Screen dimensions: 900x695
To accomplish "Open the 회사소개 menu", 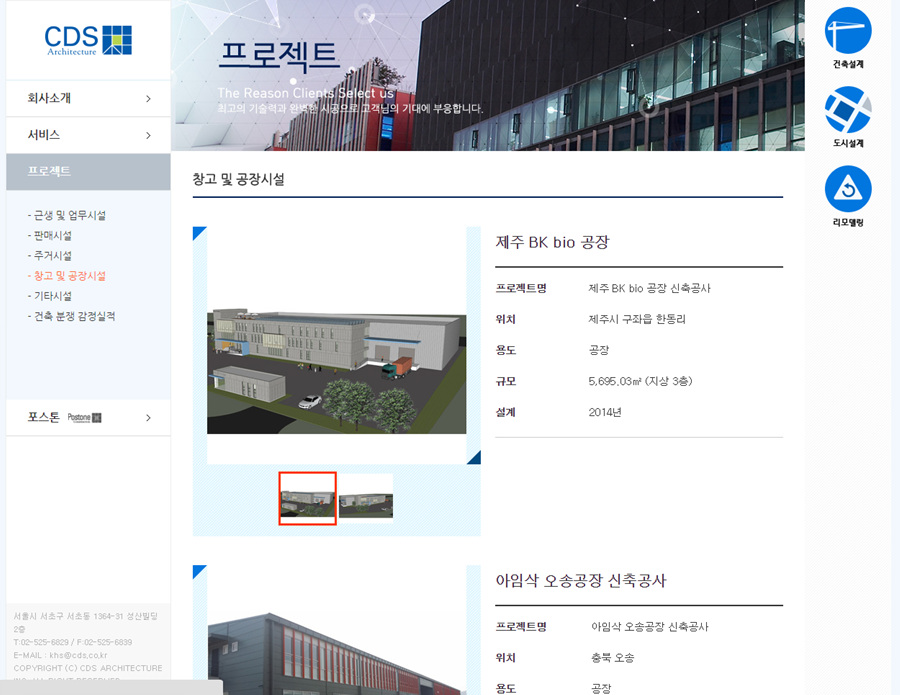I will coord(49,98).
